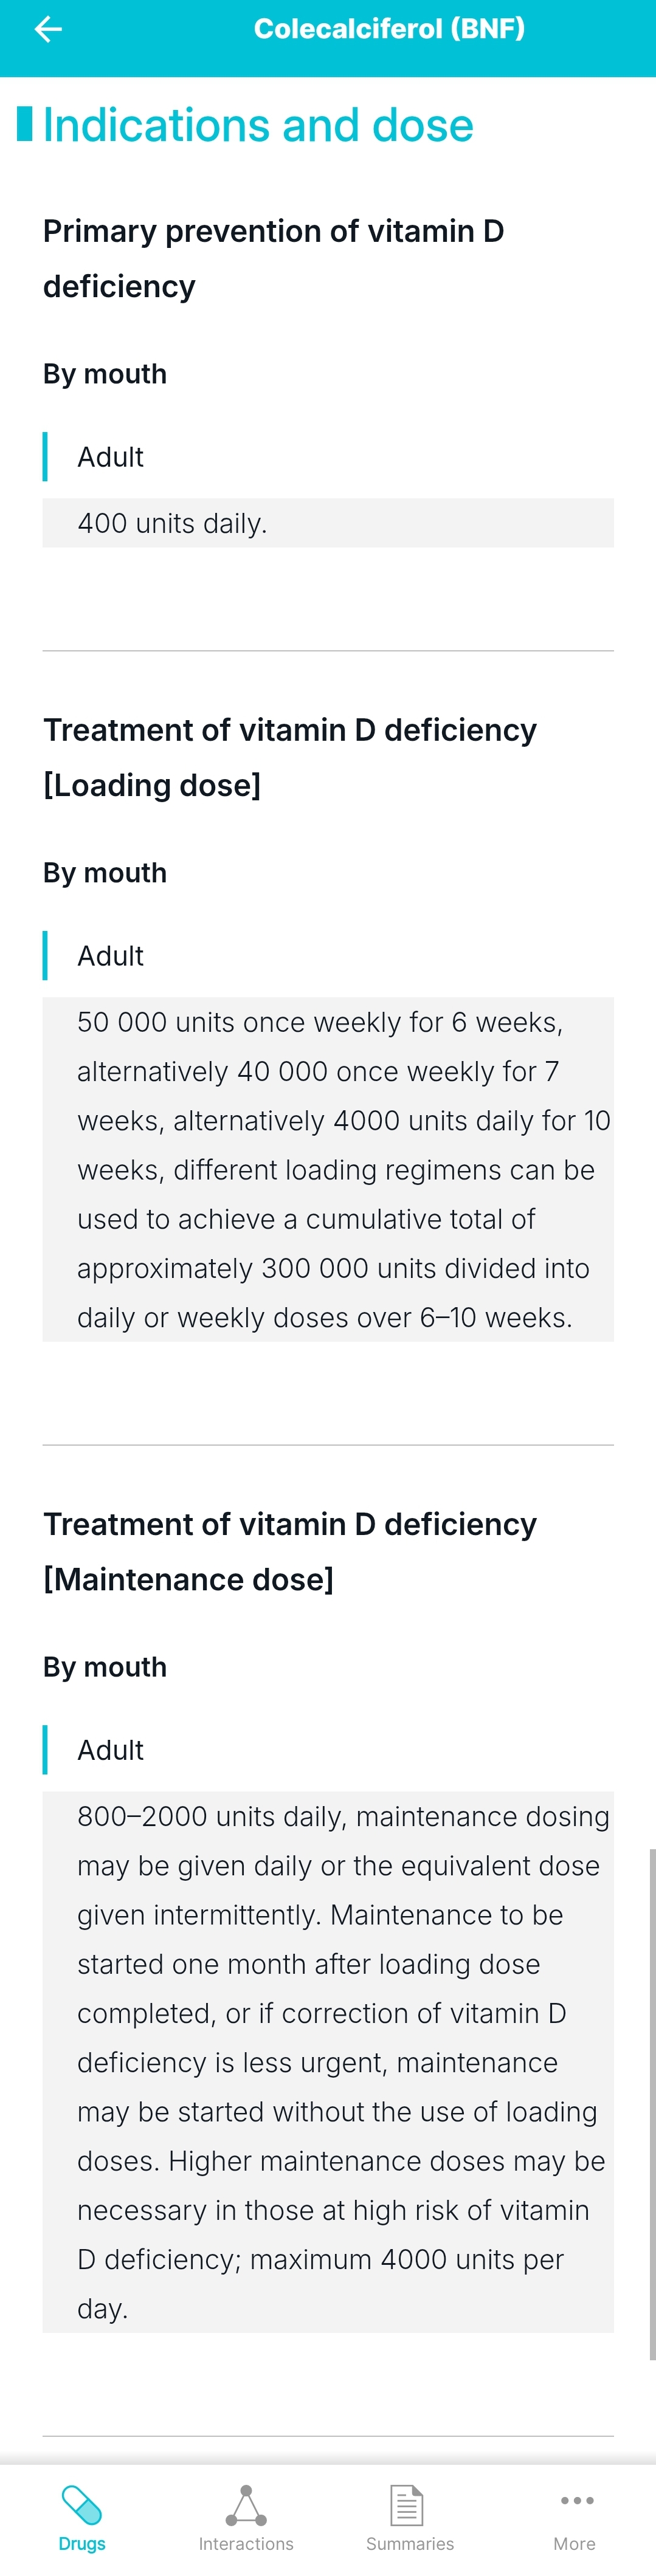
Task: Open the More three-dots icon
Action: pos(577,2500)
